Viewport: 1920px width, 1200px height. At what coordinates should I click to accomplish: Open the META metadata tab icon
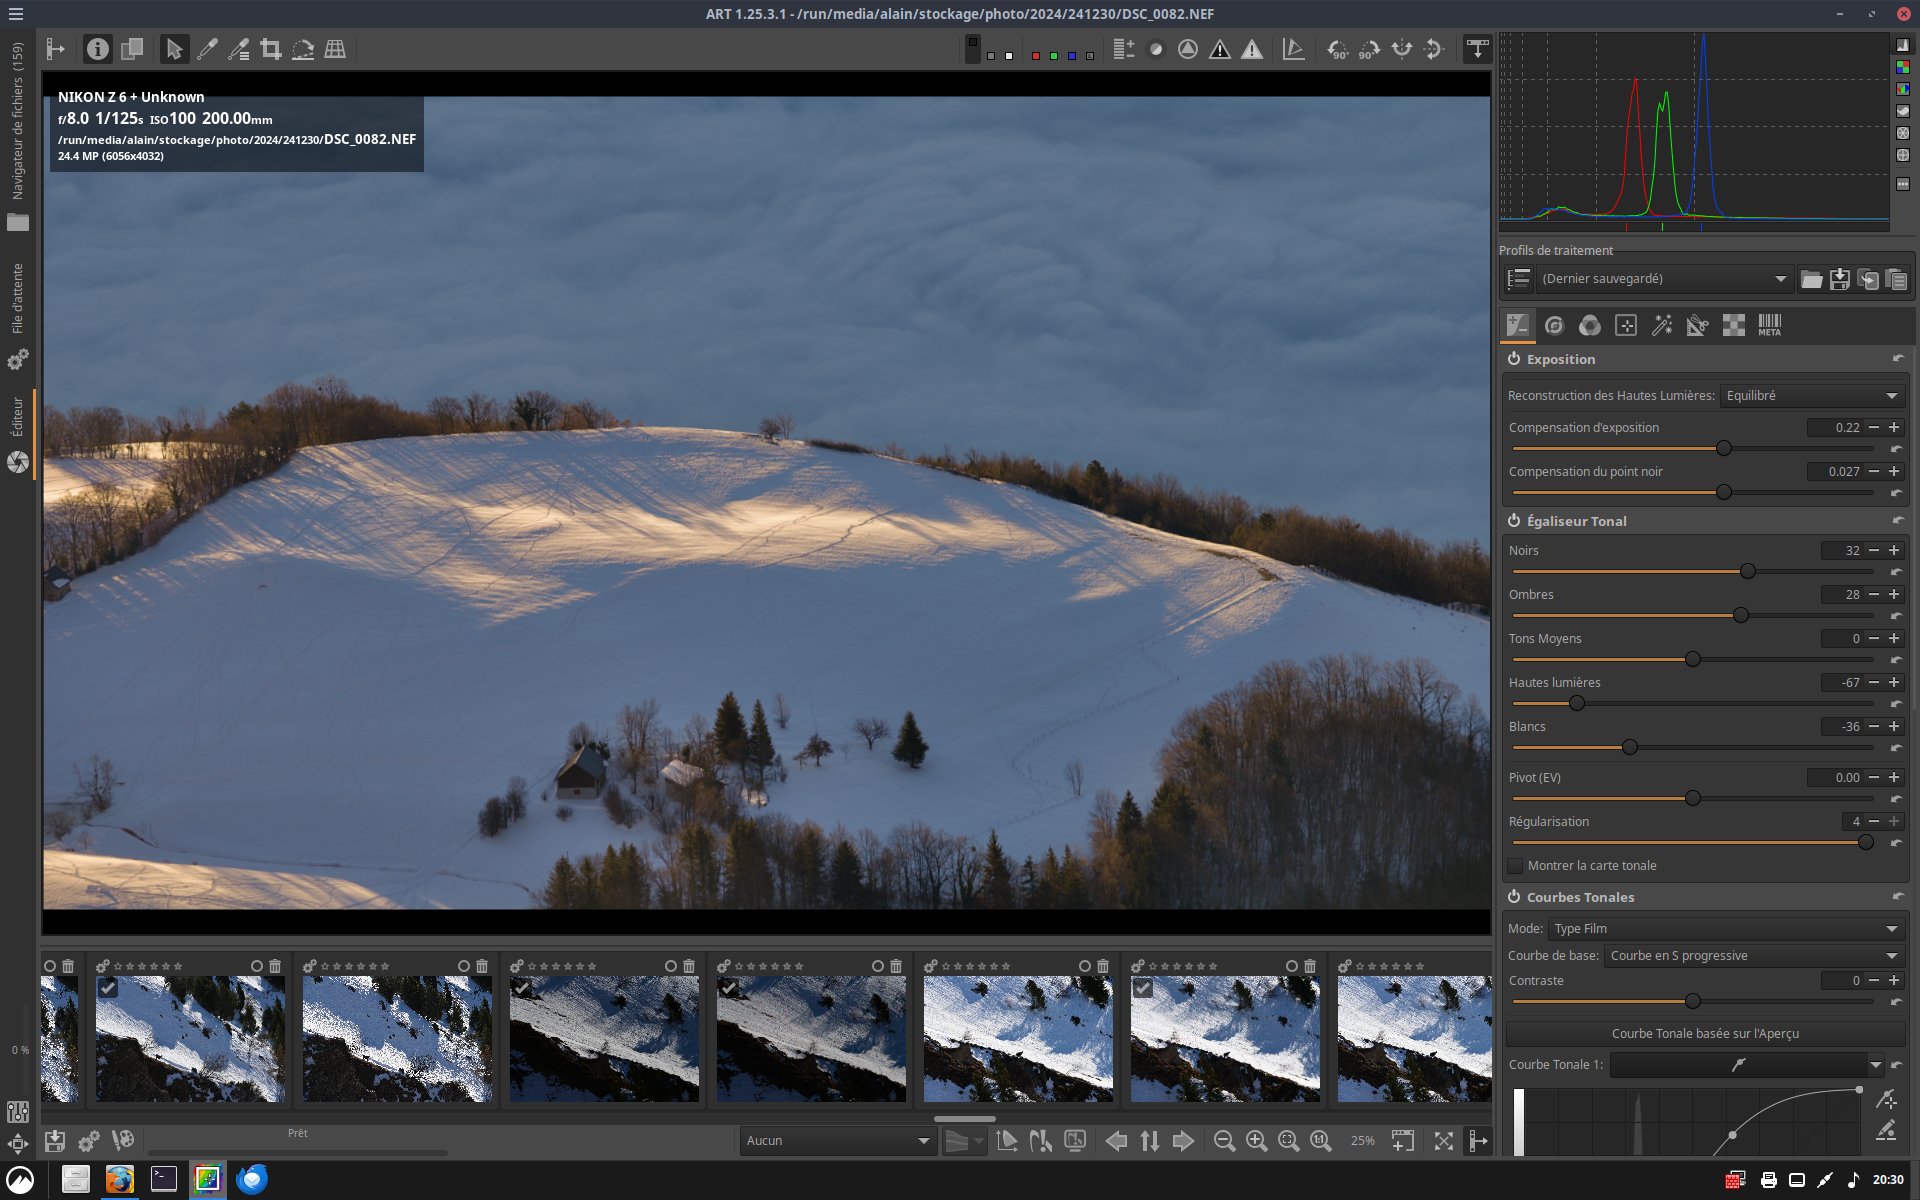point(1769,325)
